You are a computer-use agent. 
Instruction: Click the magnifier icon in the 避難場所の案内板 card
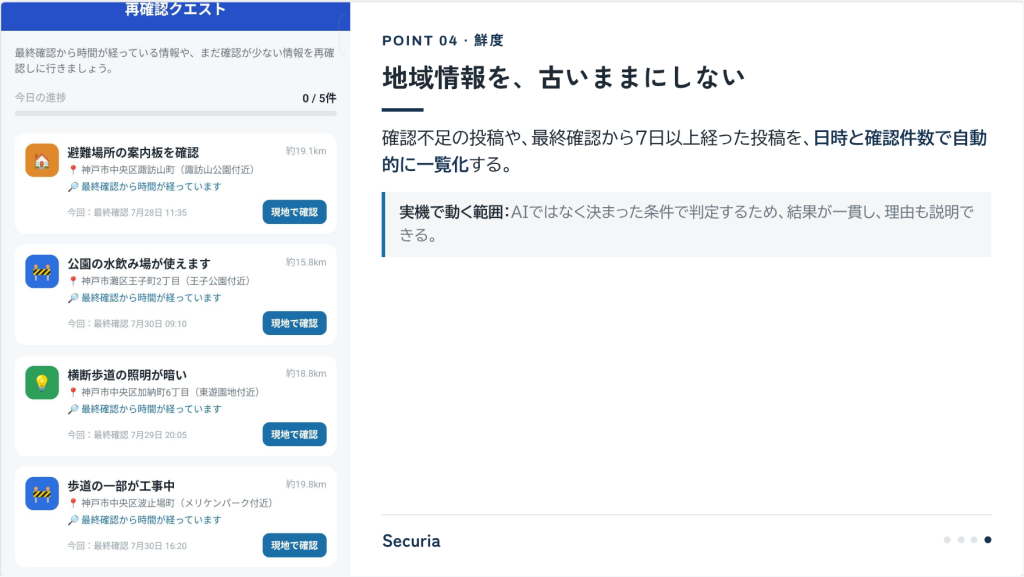[x=73, y=187]
